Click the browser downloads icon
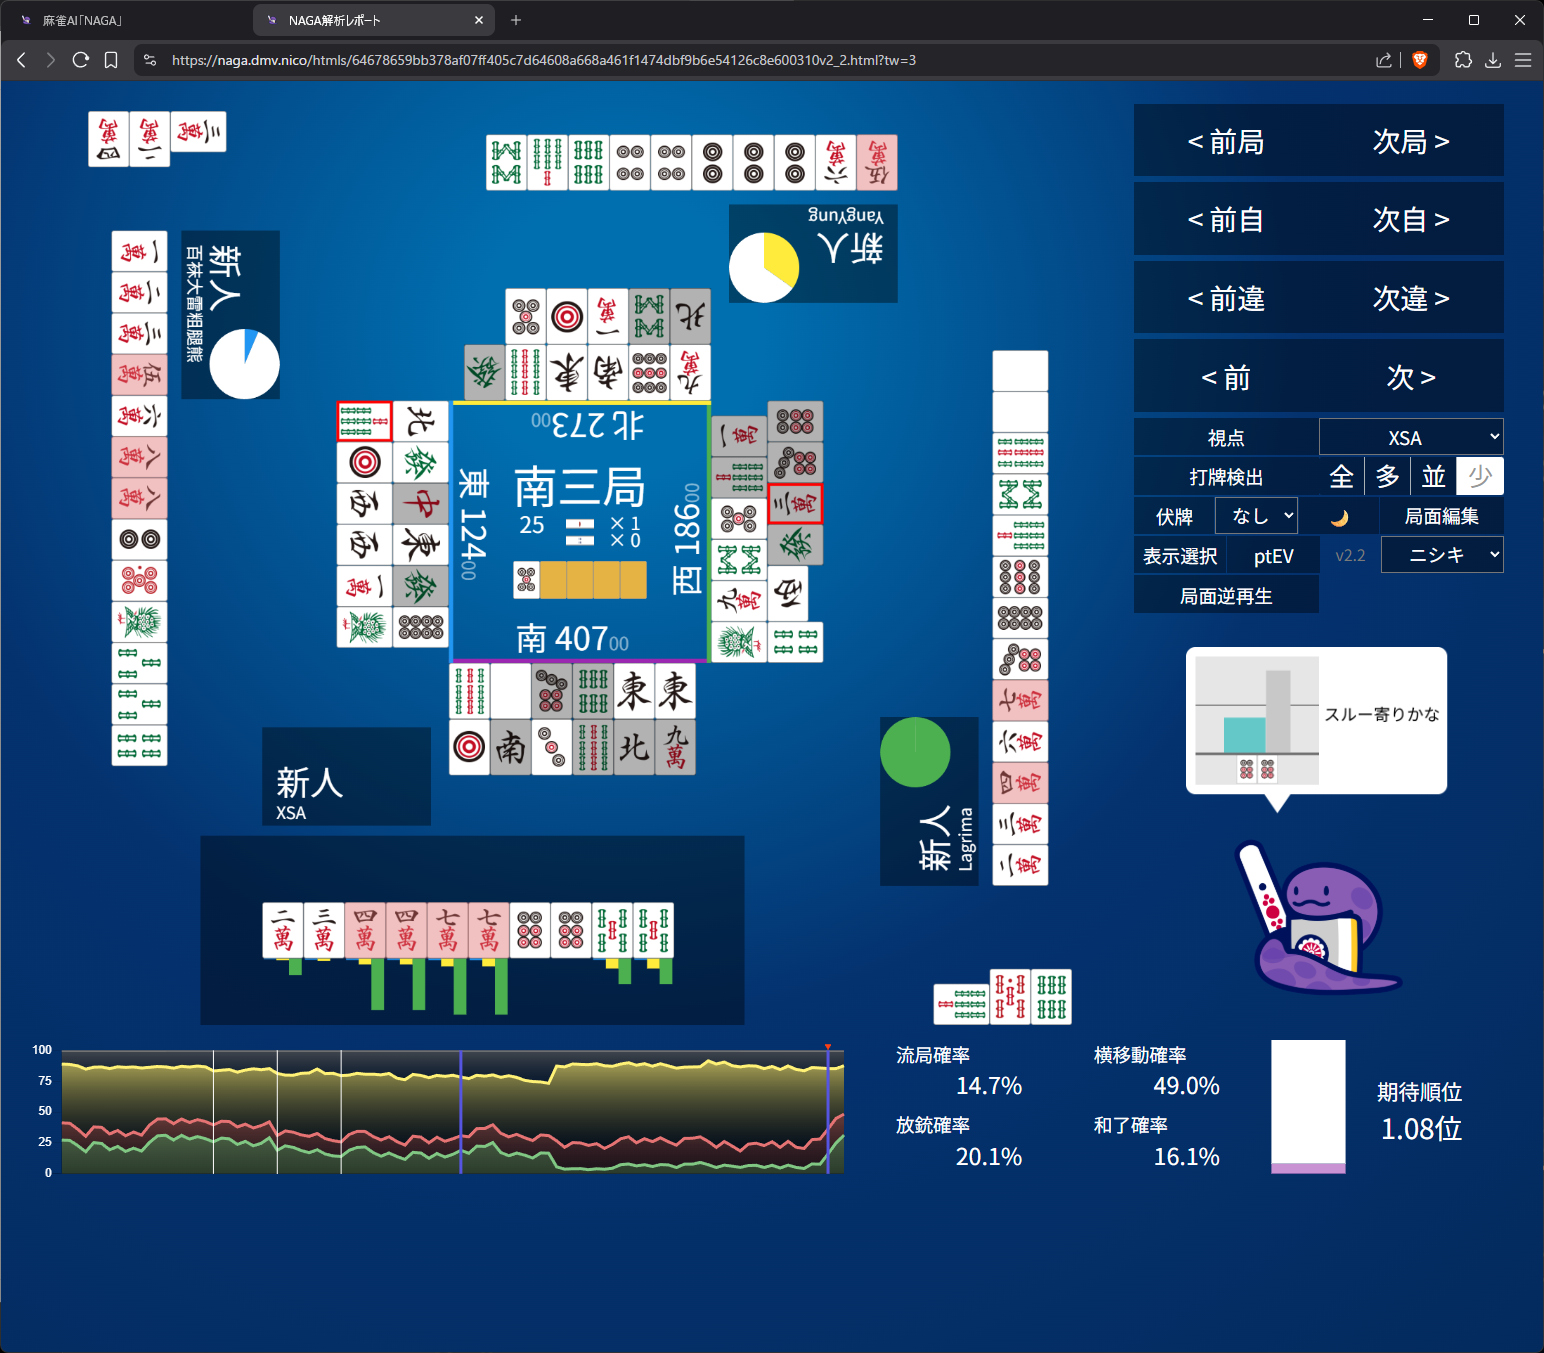This screenshot has height=1353, width=1544. pos(1493,60)
